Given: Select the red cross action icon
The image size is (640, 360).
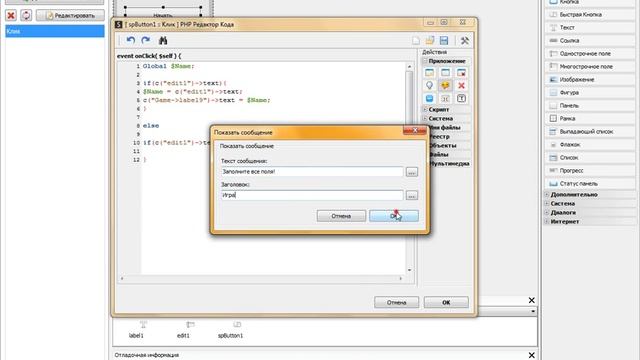Looking at the screenshot, I should coord(461,85).
